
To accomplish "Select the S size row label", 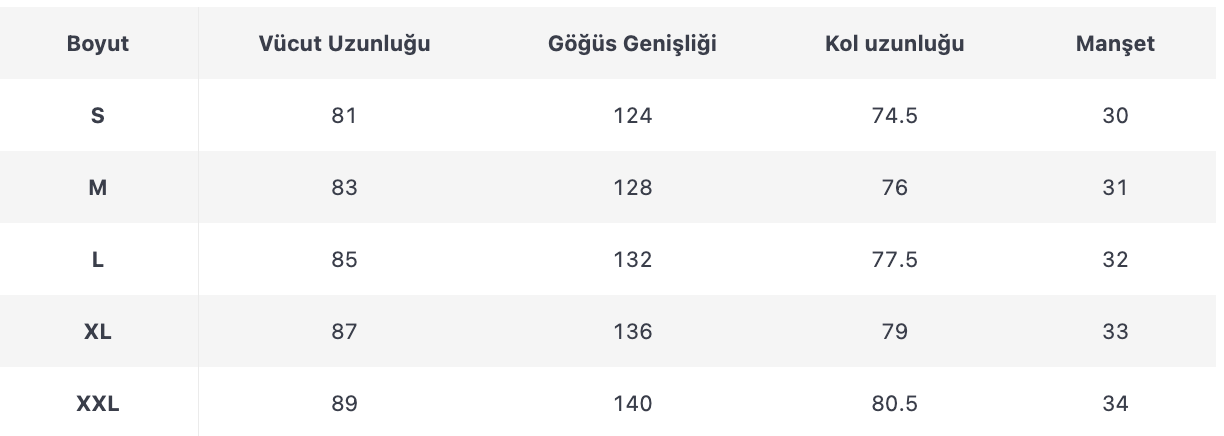I will (98, 116).
